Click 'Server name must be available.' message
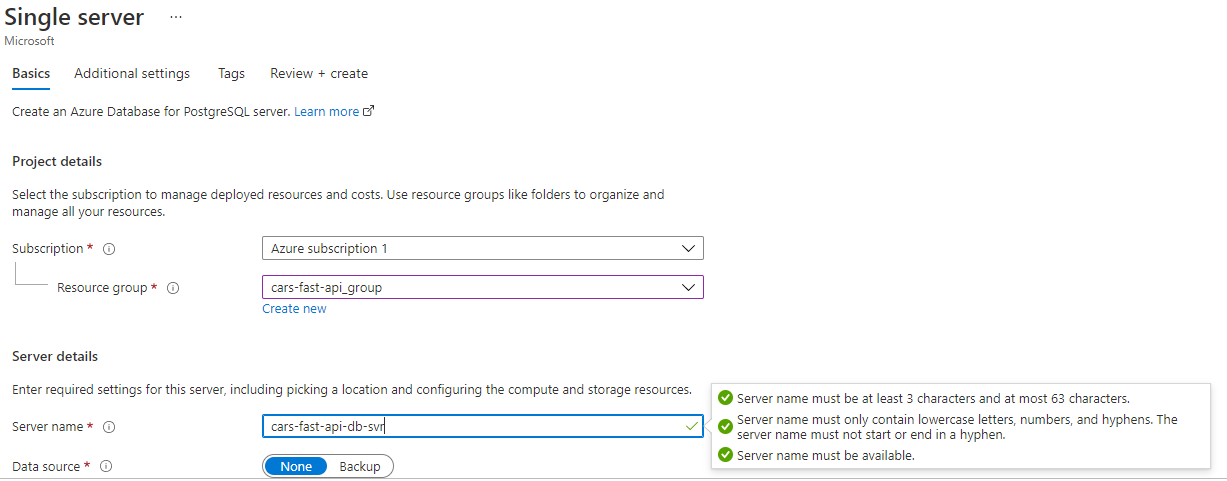1227x481 pixels. (826, 456)
